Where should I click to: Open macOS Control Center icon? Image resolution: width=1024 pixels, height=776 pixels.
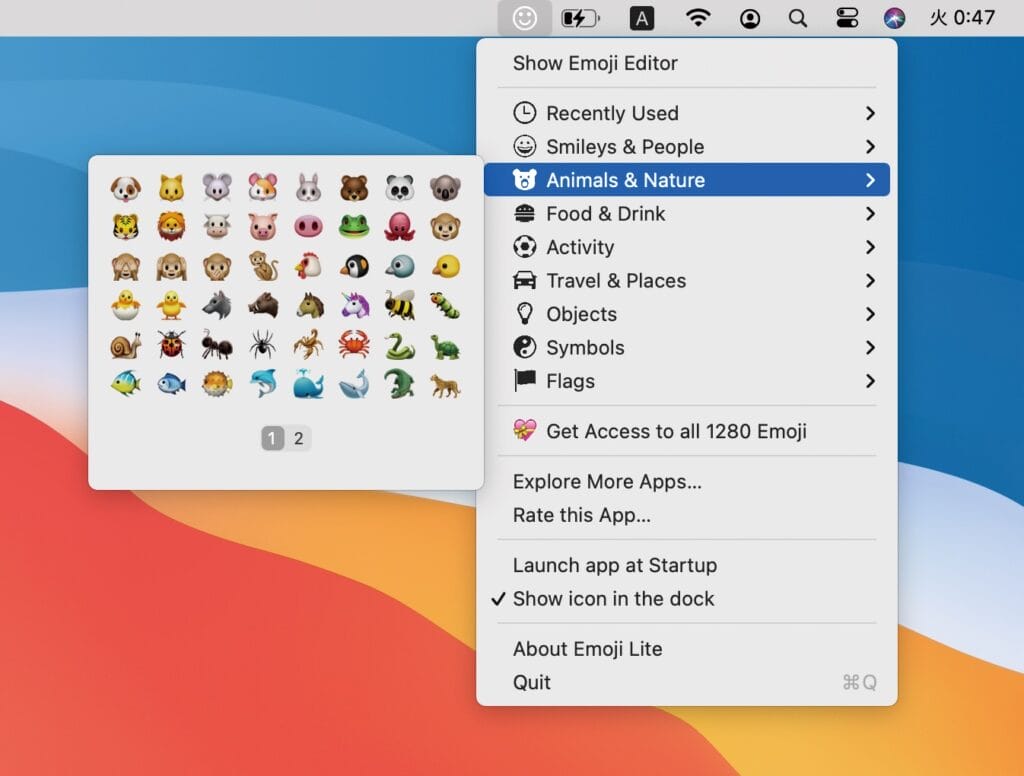click(x=846, y=18)
